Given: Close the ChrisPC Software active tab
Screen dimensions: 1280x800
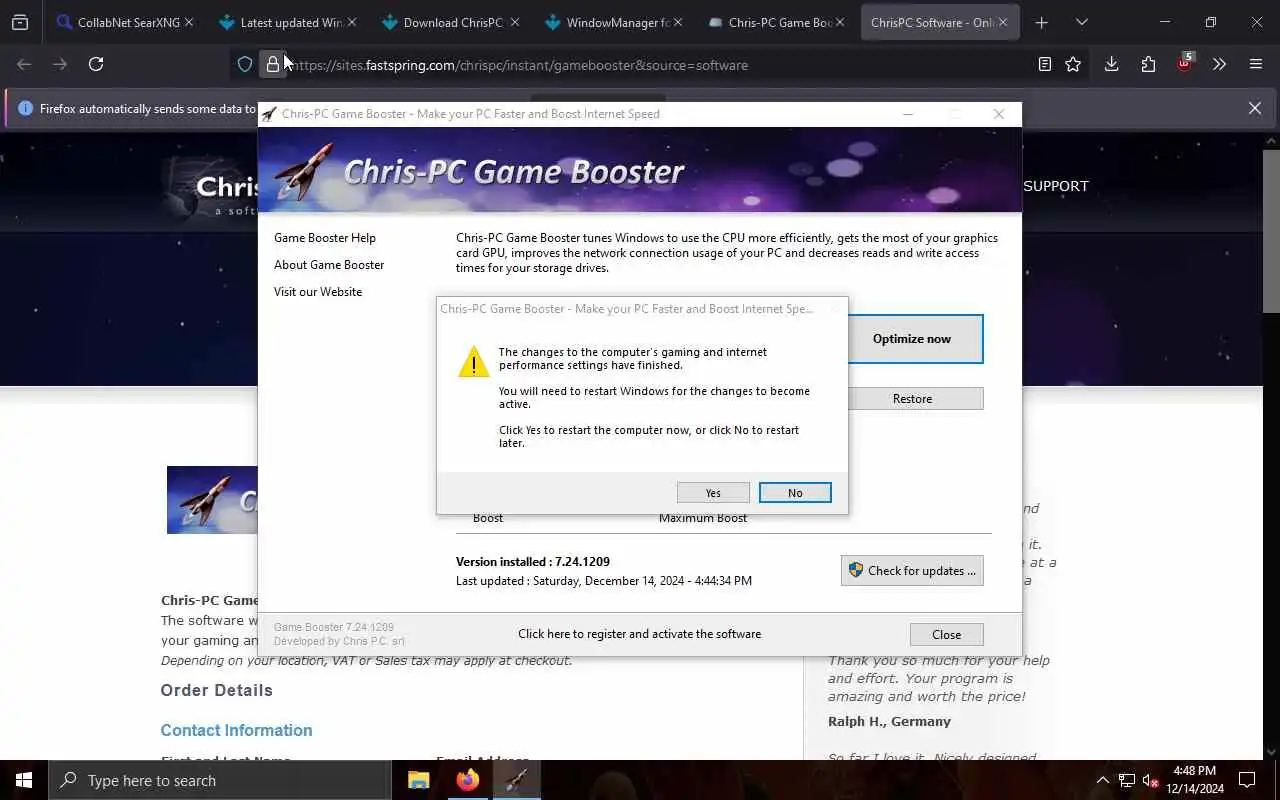Looking at the screenshot, I should click(1003, 22).
